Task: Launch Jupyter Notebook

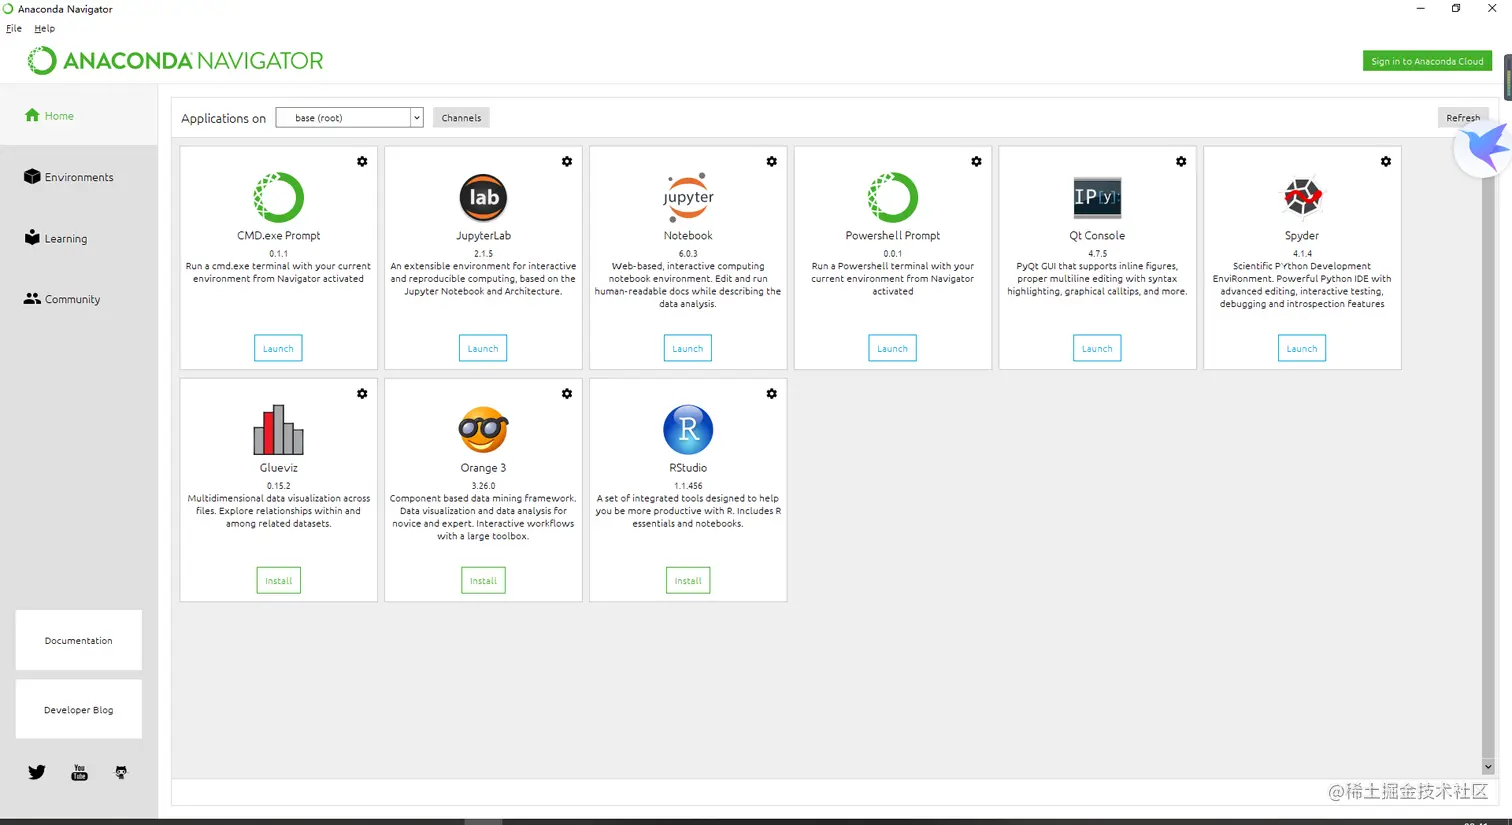Action: (x=688, y=348)
